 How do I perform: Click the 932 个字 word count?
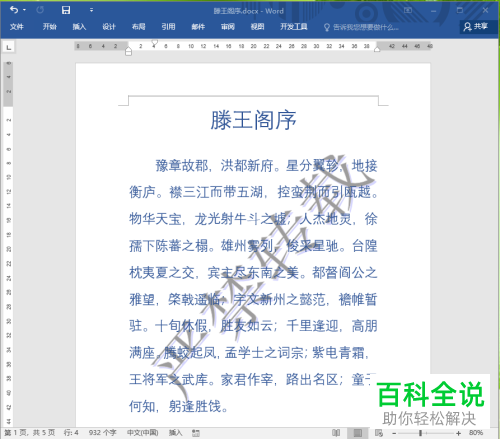click(x=102, y=433)
